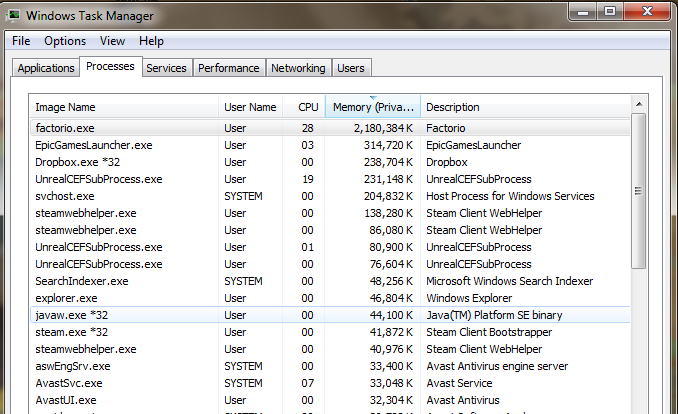The height and width of the screenshot is (414, 678).
Task: Switch to the Services tab
Action: pyautogui.click(x=166, y=68)
